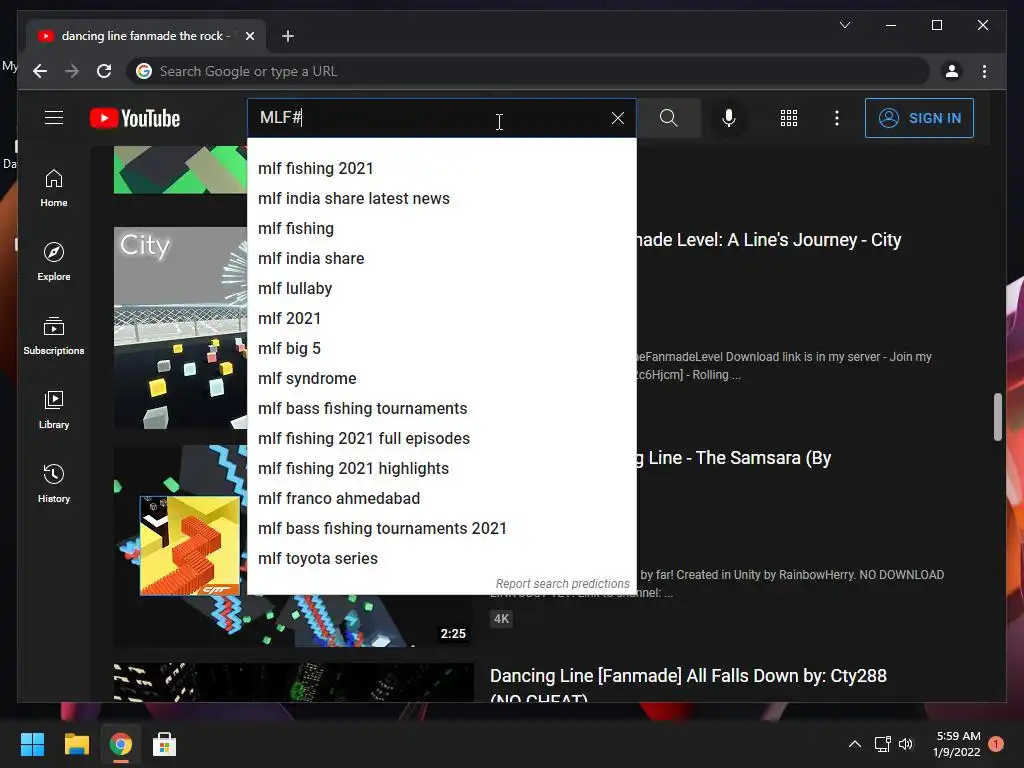Select suggestion mlf franco ahmedabad

(441, 499)
